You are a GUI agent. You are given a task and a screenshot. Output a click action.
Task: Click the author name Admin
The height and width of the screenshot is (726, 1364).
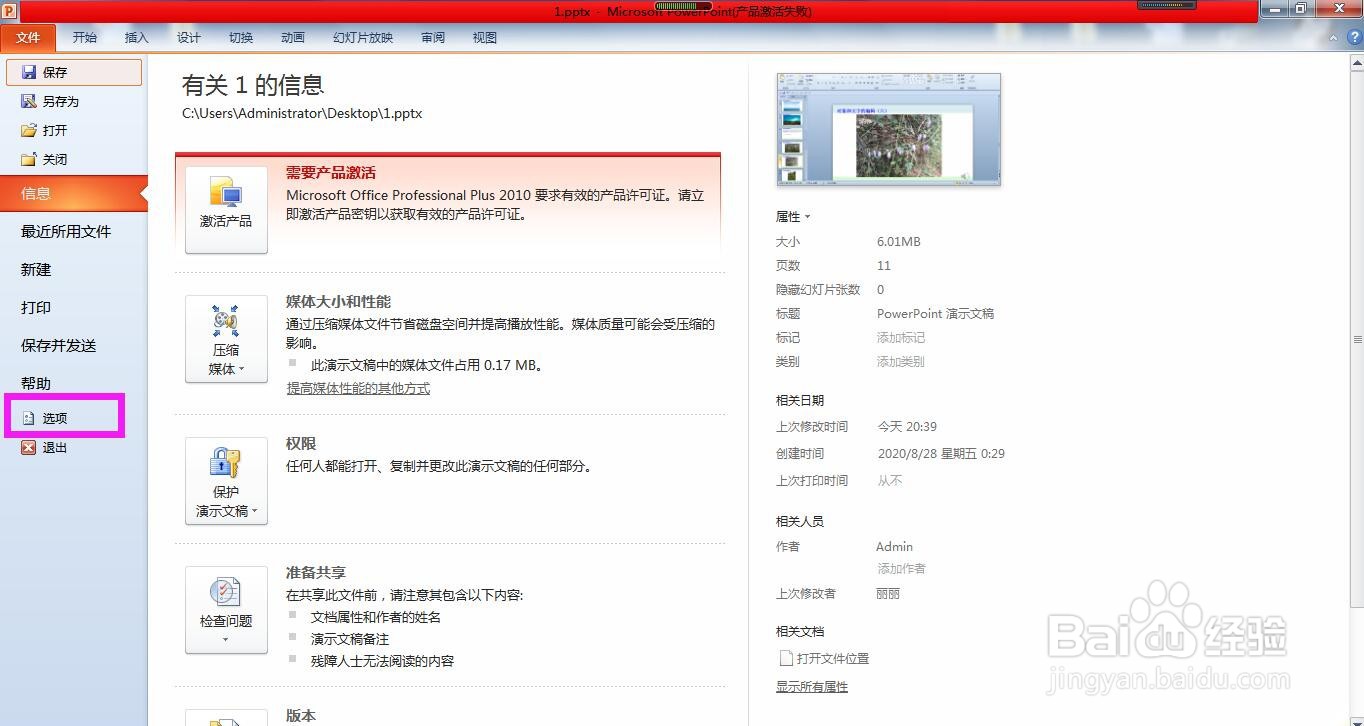tap(894, 546)
